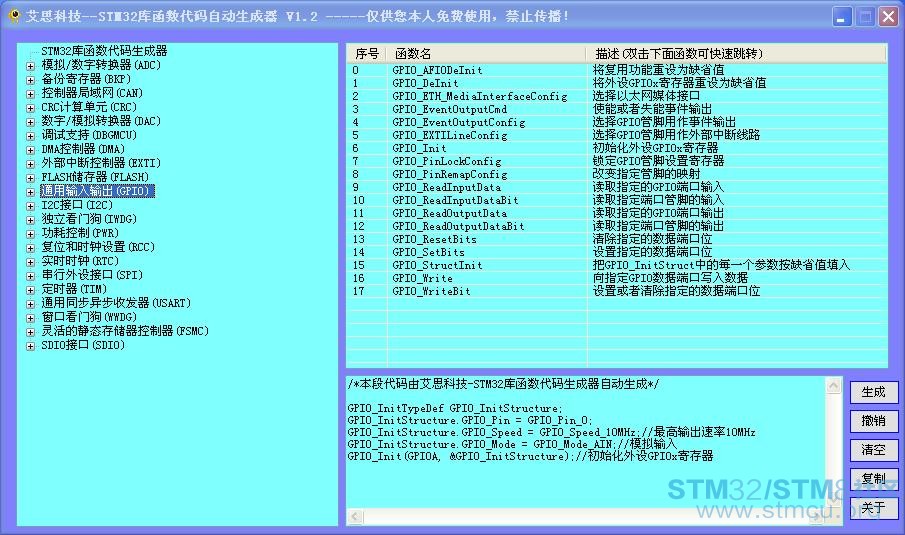The image size is (905, 535).
Task: Select the GPIO_AFIODeInit function row
Action: [616, 70]
